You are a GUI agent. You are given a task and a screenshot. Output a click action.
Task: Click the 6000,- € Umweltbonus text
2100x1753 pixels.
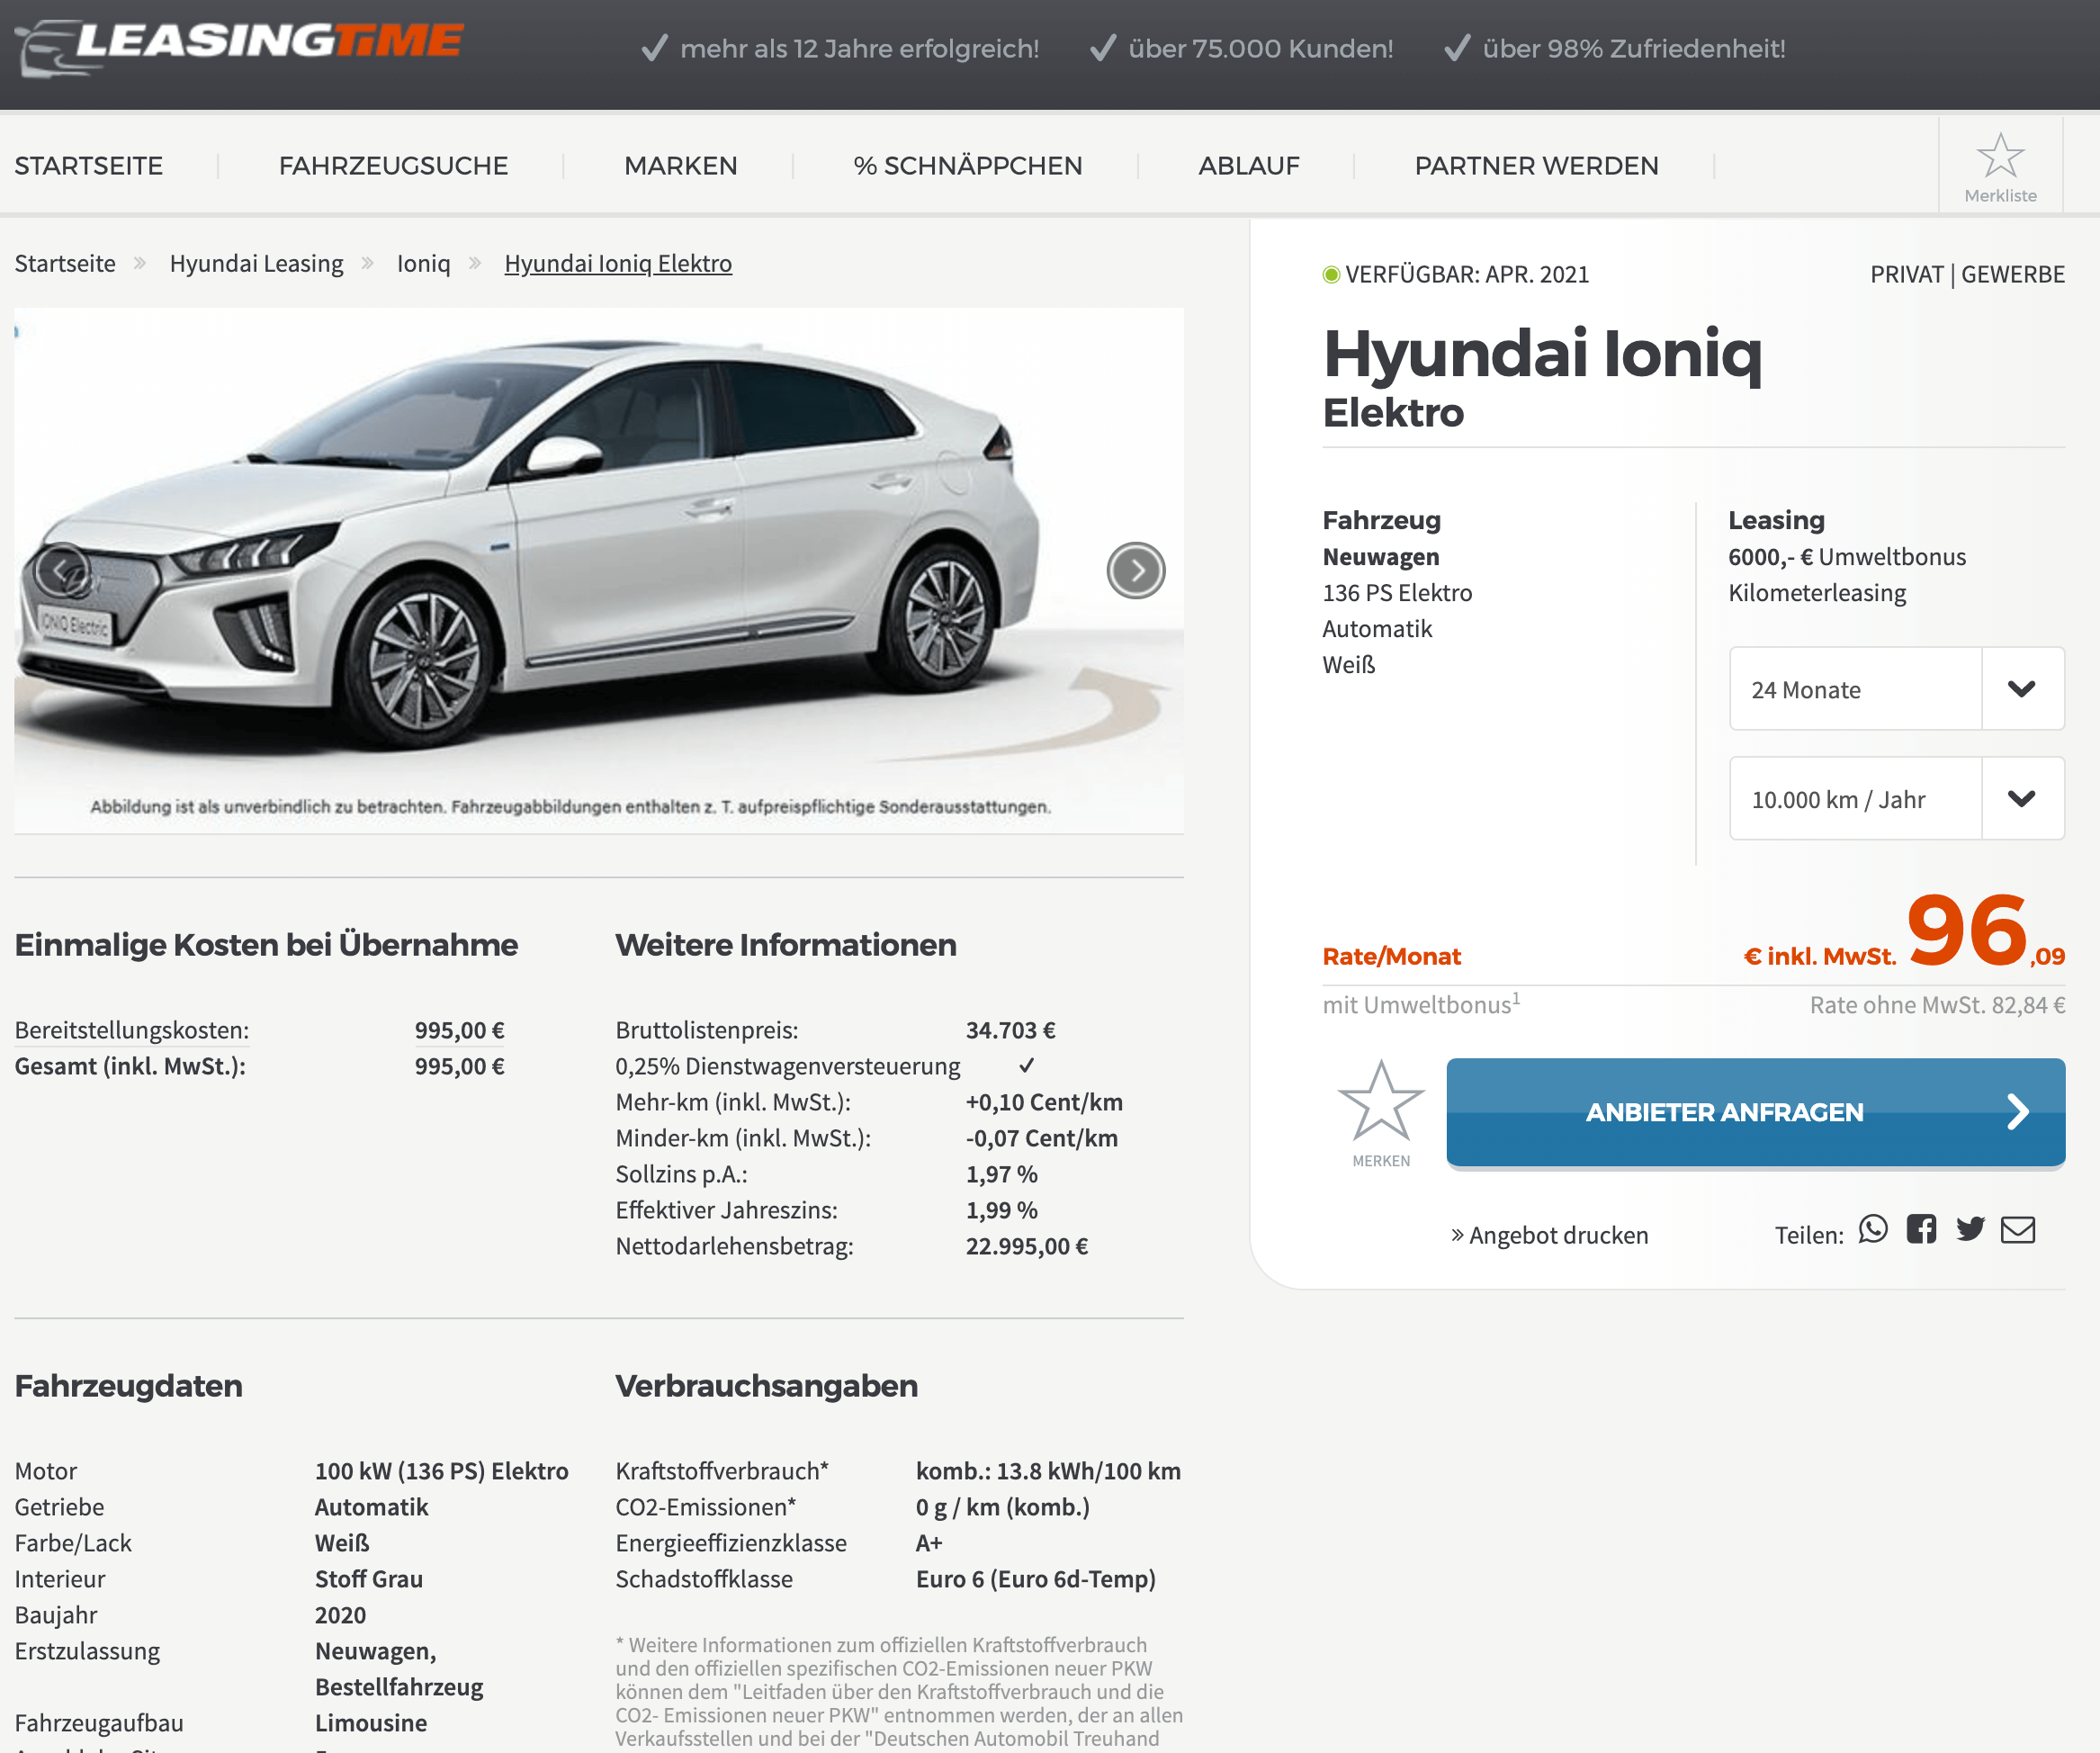1846,557
